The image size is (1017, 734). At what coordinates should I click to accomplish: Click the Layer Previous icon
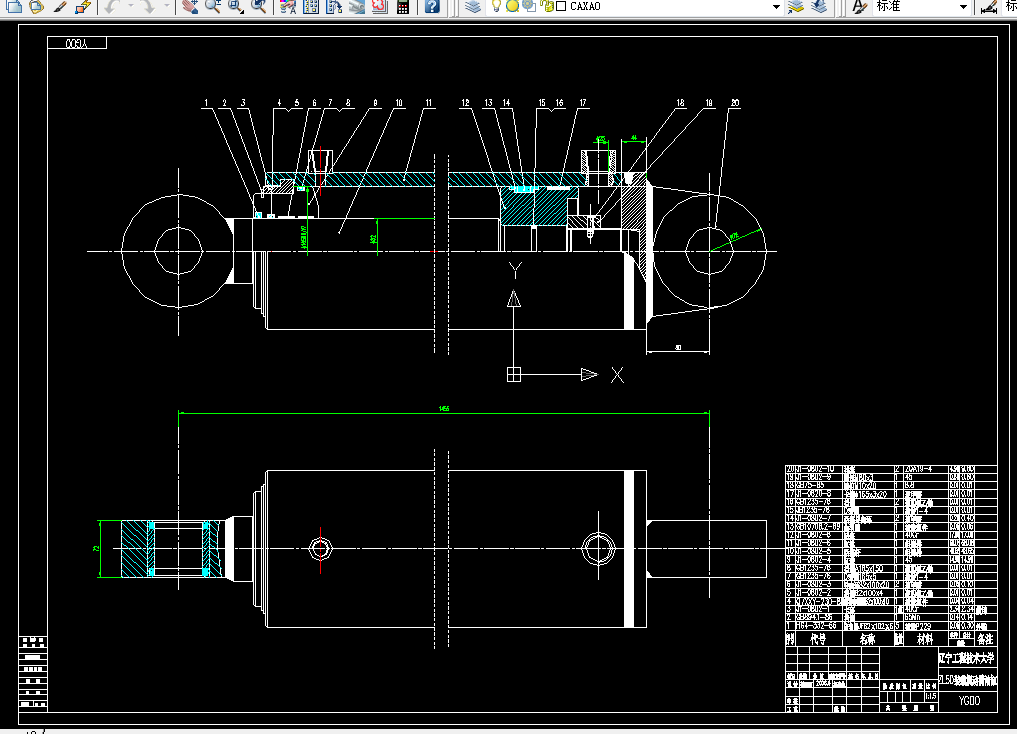pos(819,6)
